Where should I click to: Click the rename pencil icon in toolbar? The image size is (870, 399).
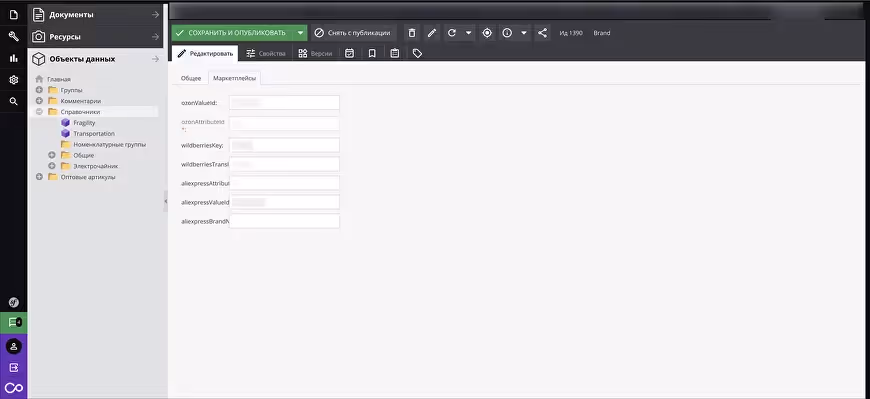pos(432,33)
